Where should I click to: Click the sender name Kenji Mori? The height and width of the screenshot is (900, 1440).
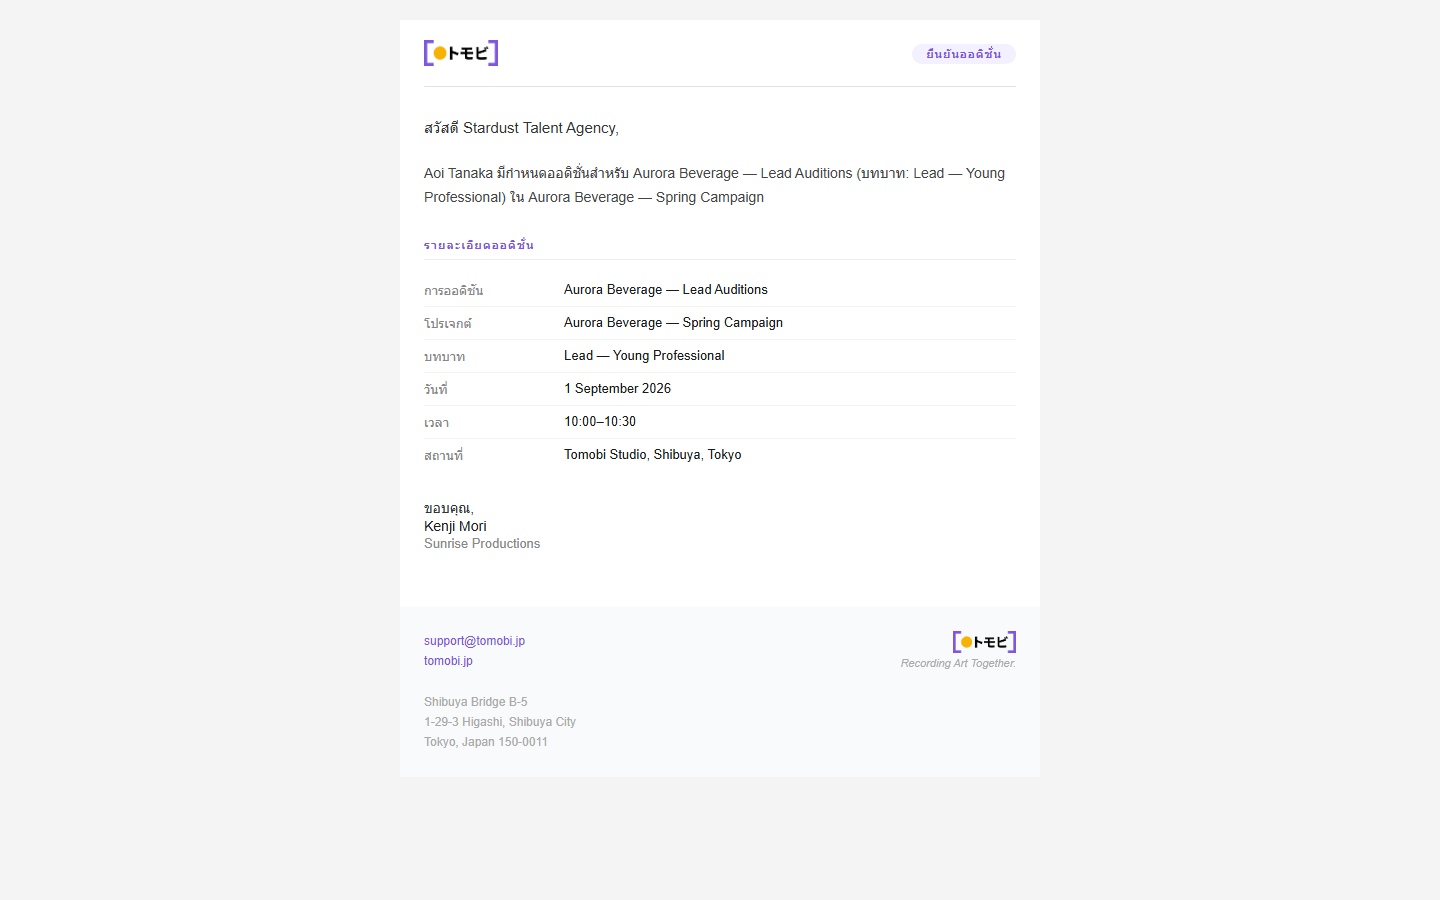[455, 526]
